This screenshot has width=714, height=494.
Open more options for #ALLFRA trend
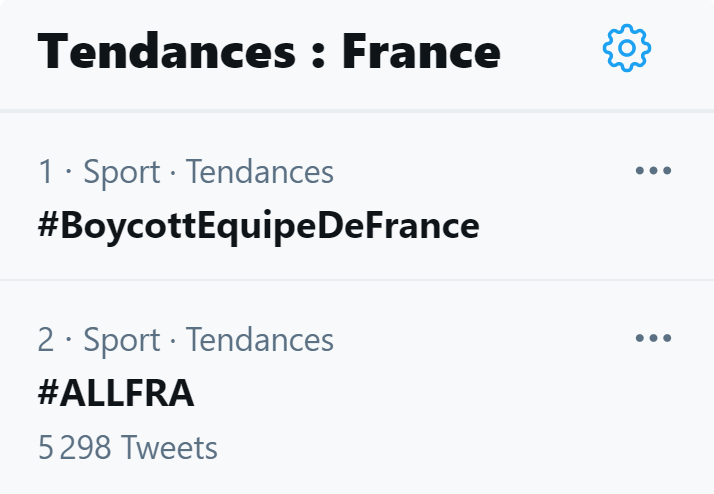click(x=653, y=339)
